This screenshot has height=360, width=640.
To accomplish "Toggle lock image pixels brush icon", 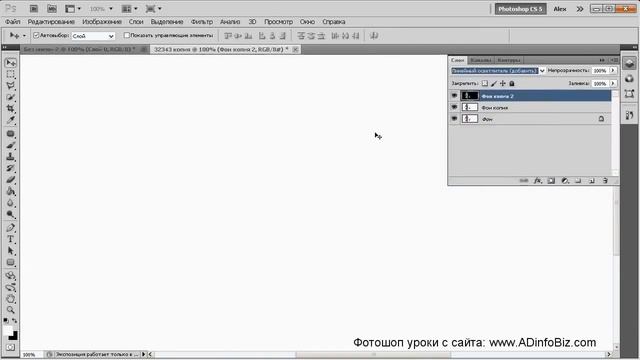I will click(x=494, y=83).
